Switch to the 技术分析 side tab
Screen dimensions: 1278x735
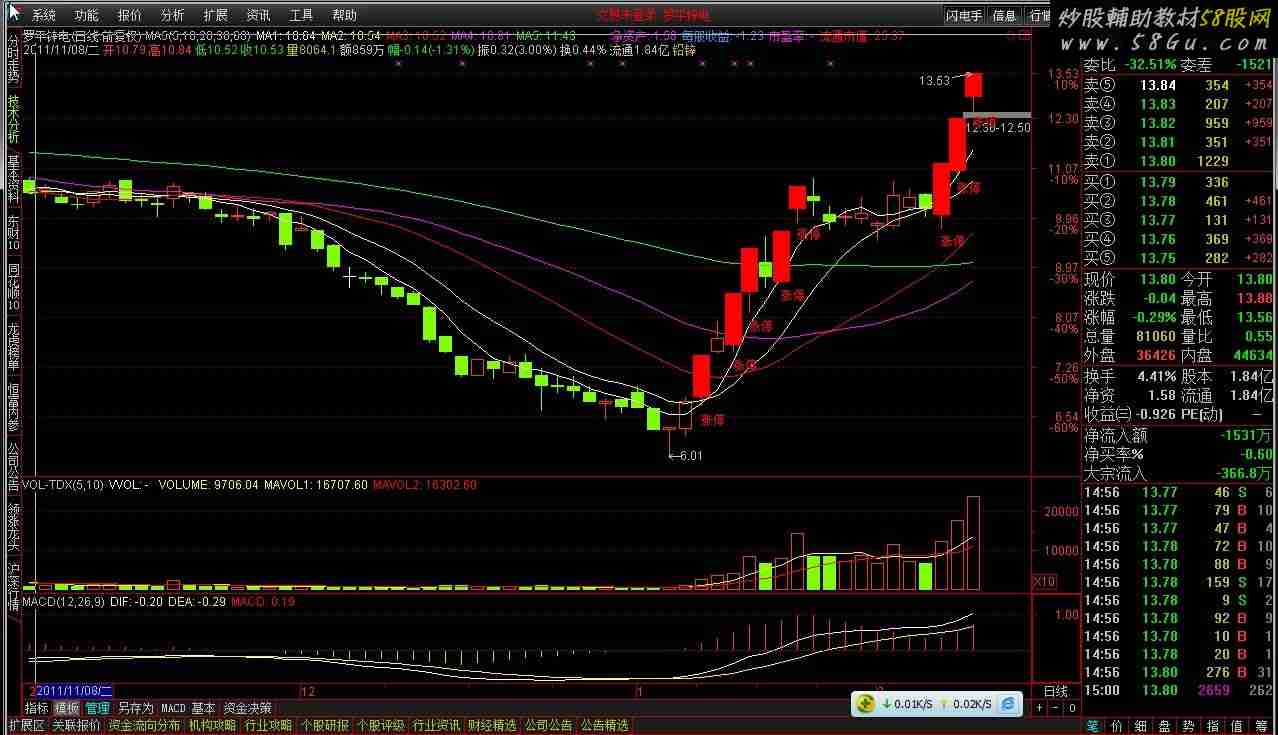point(13,120)
